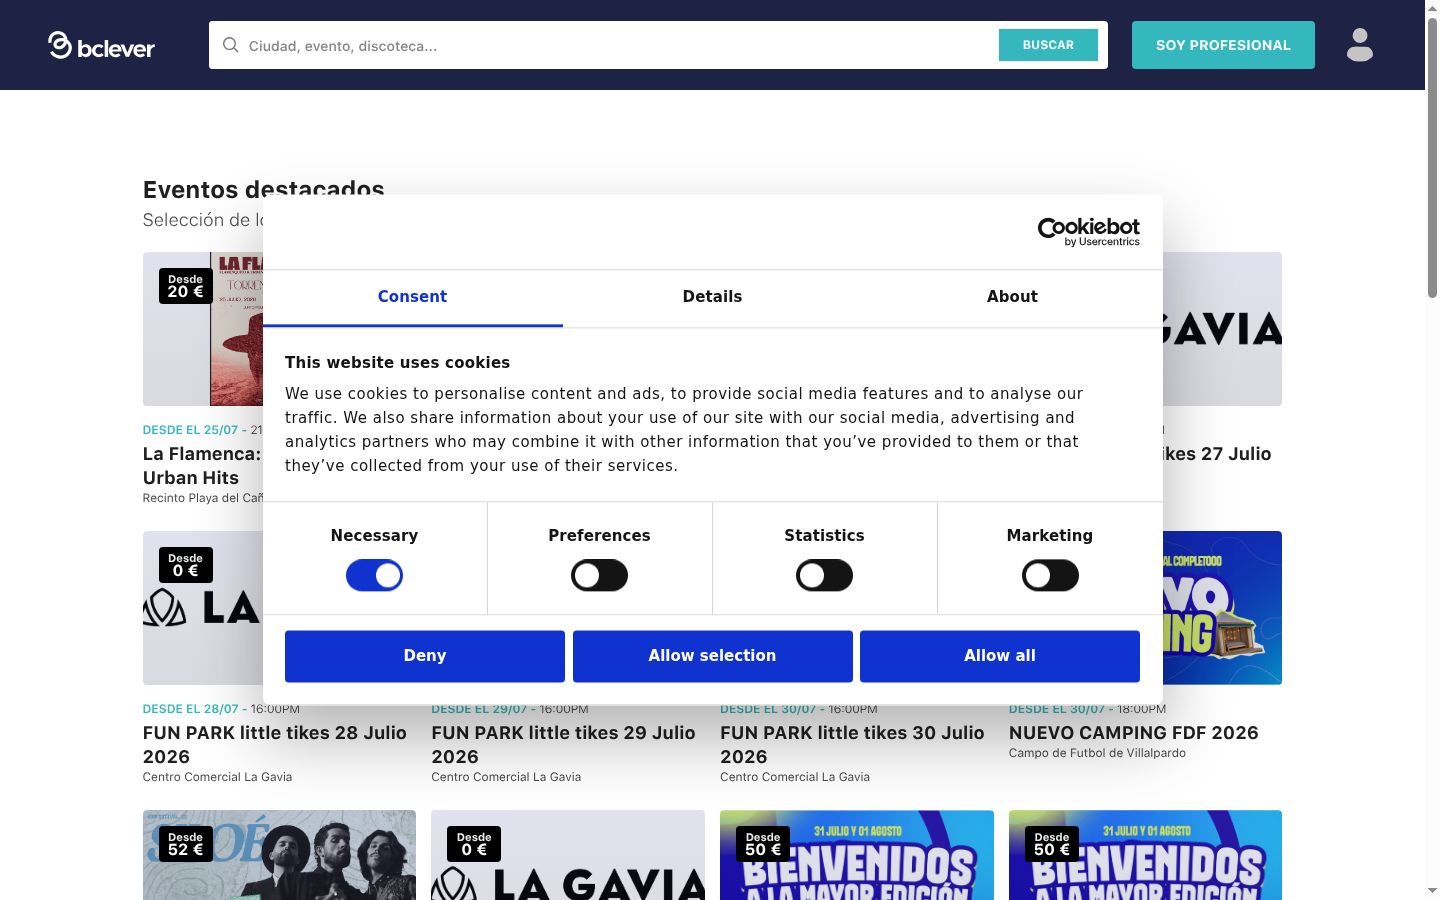Viewport: 1440px width, 900px height.
Task: Open NUEVO CAMPING FDF 2026 event
Action: 1134,733
